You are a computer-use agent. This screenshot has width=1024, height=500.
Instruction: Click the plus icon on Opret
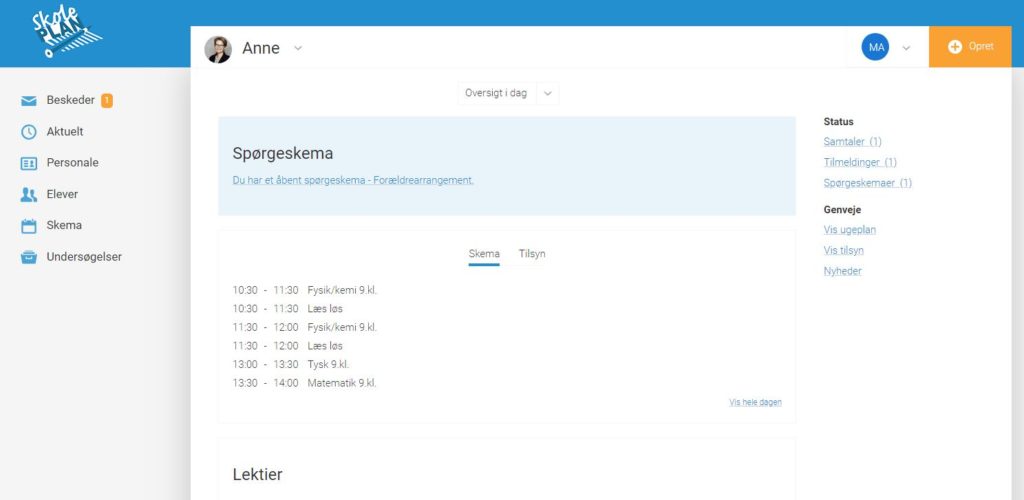point(955,47)
